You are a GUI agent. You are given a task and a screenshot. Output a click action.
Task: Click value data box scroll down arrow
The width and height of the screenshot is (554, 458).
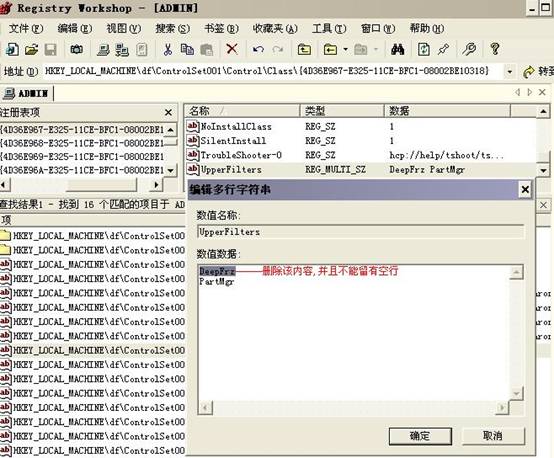tap(517, 393)
